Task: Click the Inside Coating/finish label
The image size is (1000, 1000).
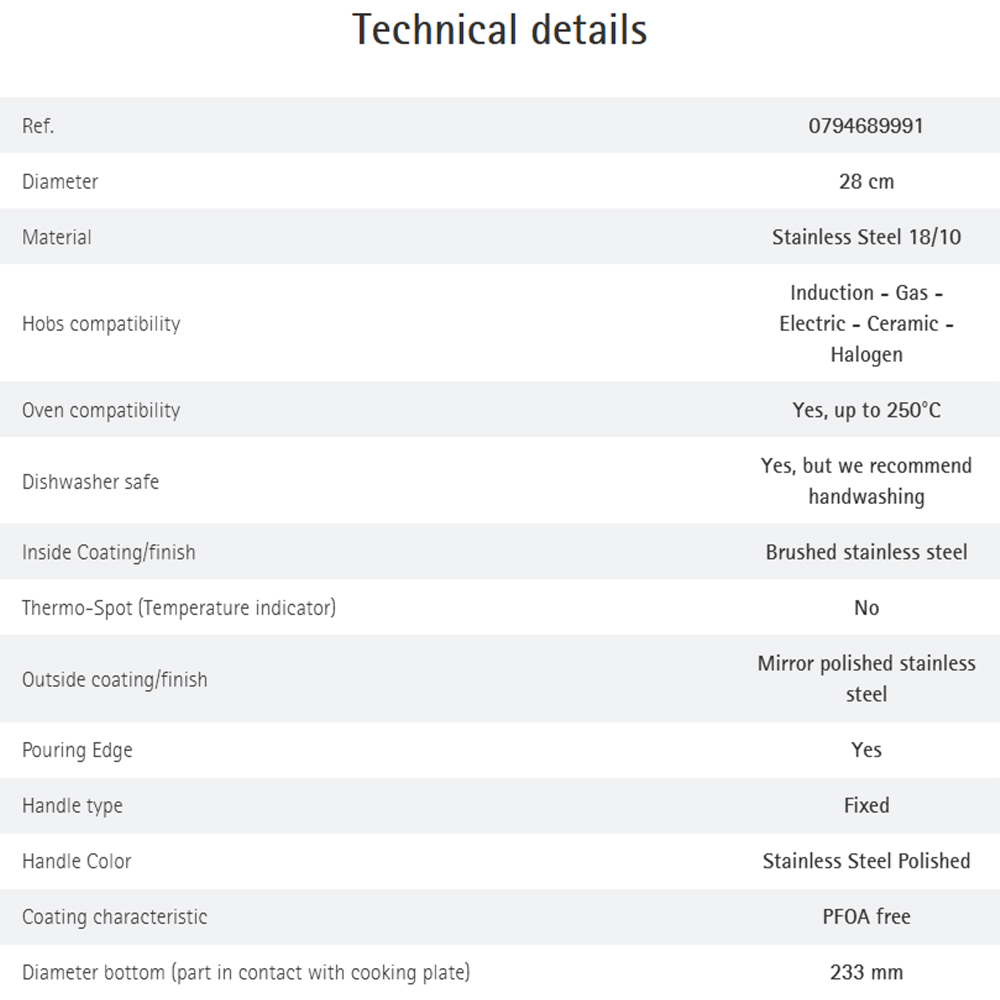Action: click(109, 552)
